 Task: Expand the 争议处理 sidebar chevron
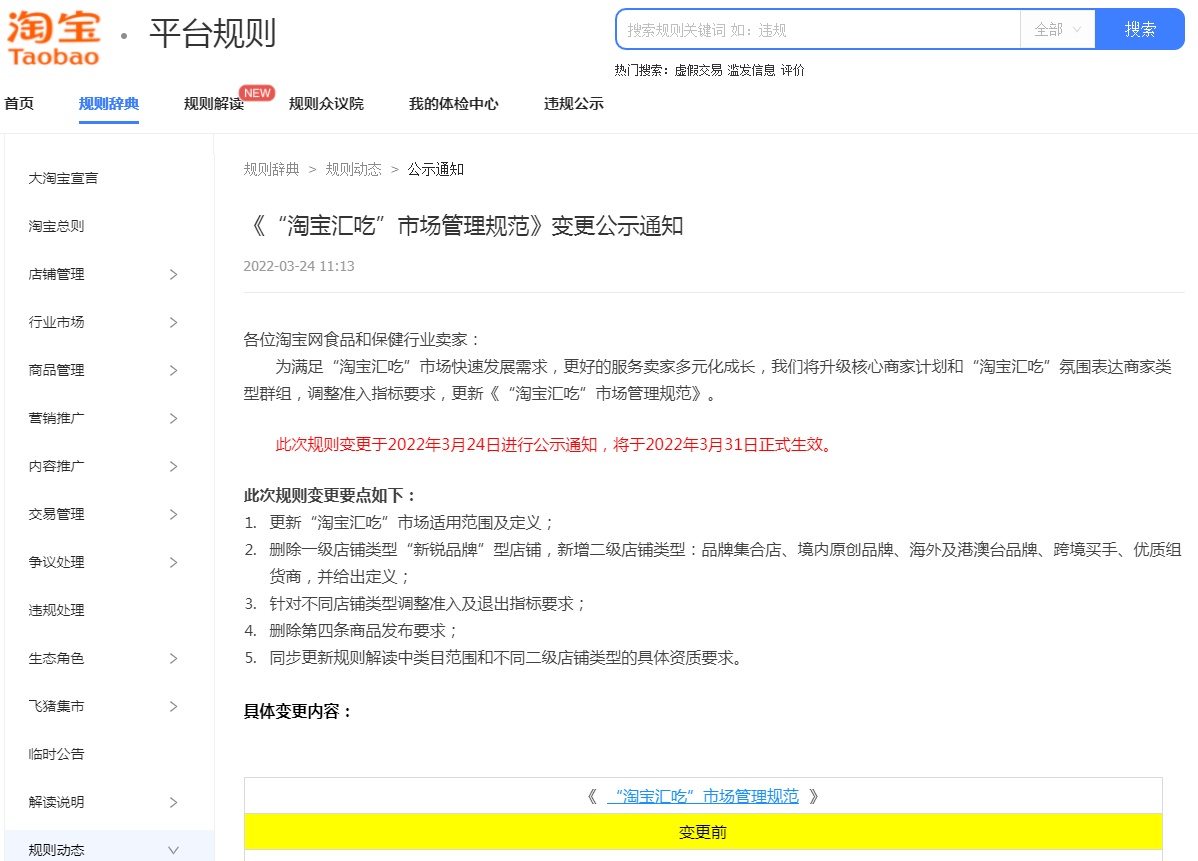(173, 562)
